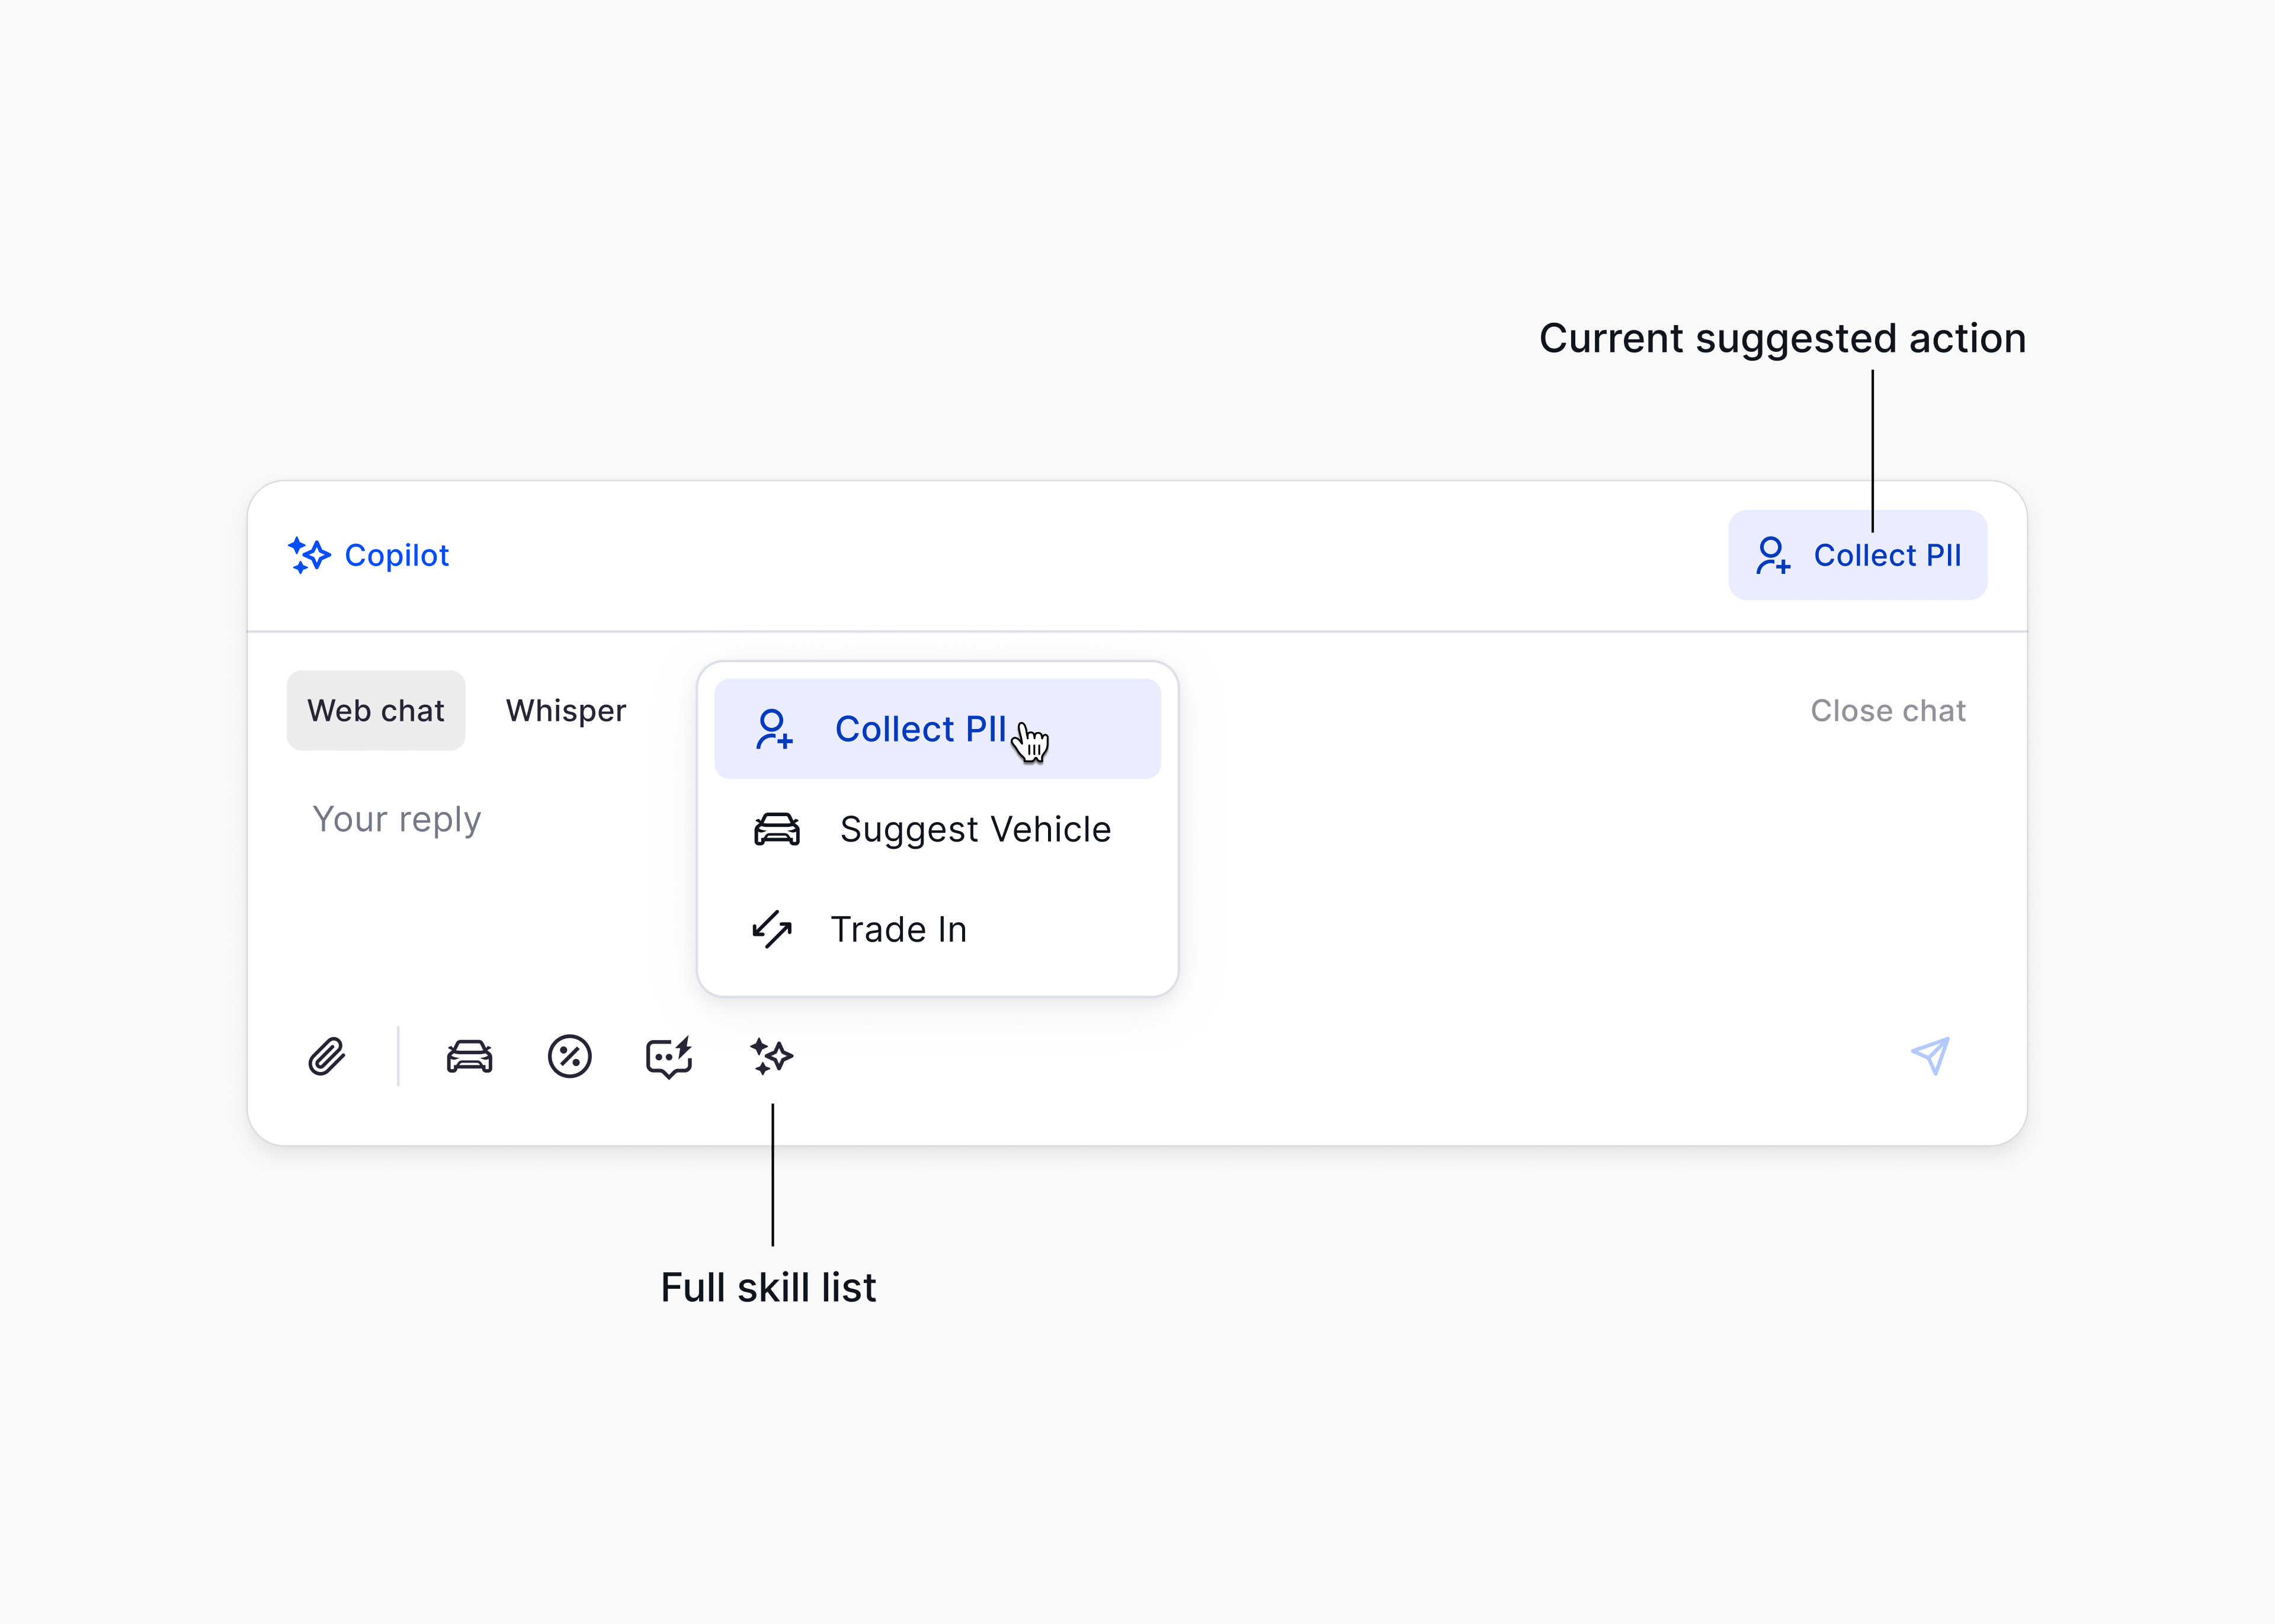Choose Suggest Vehicle from skill list

click(x=937, y=829)
